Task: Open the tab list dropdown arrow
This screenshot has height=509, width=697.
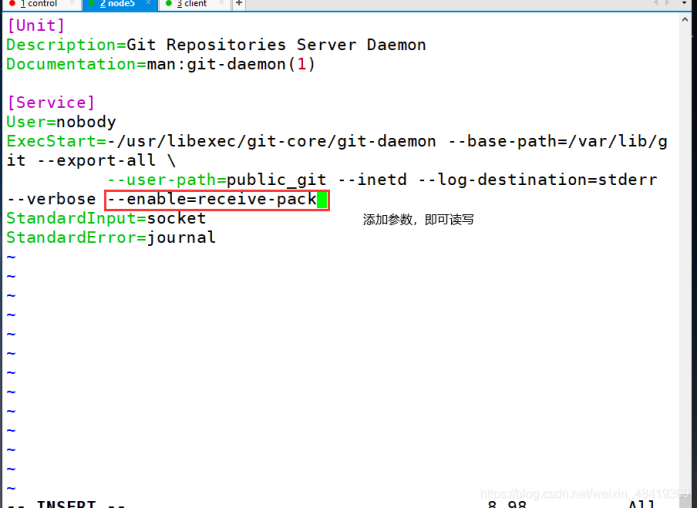Action: tap(685, 3)
